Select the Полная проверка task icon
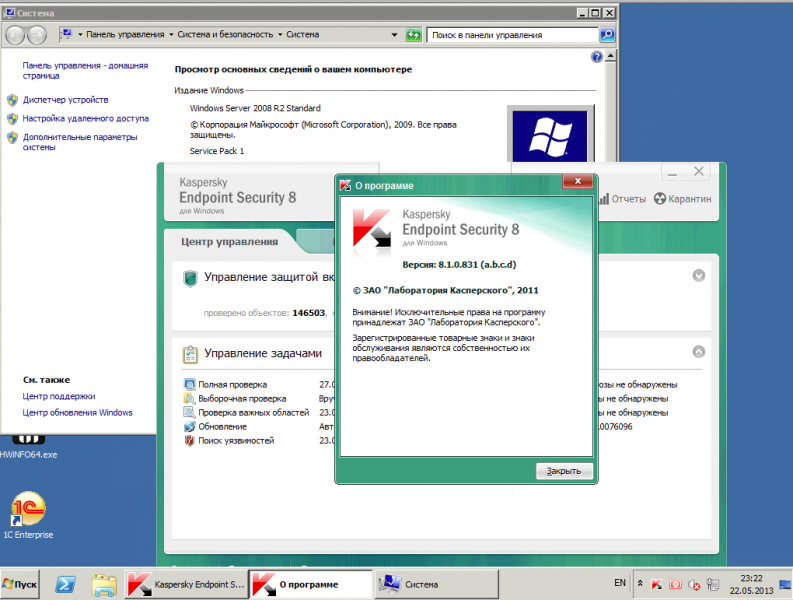This screenshot has height=600, width=793. [189, 384]
